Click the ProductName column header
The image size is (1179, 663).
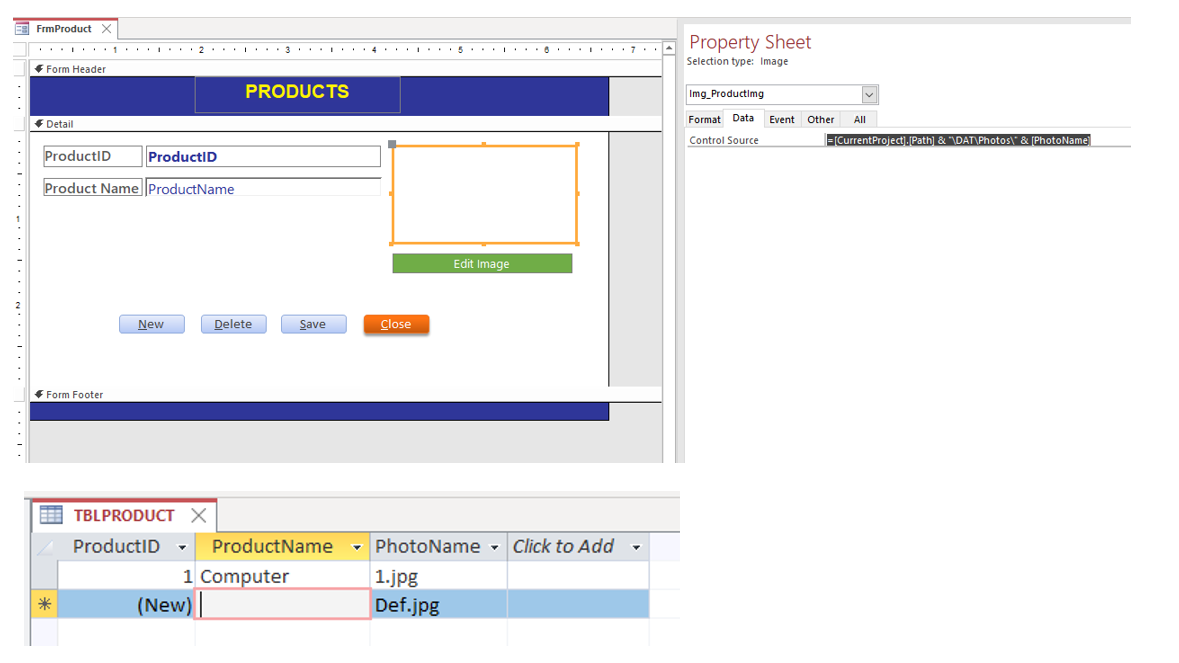click(283, 546)
